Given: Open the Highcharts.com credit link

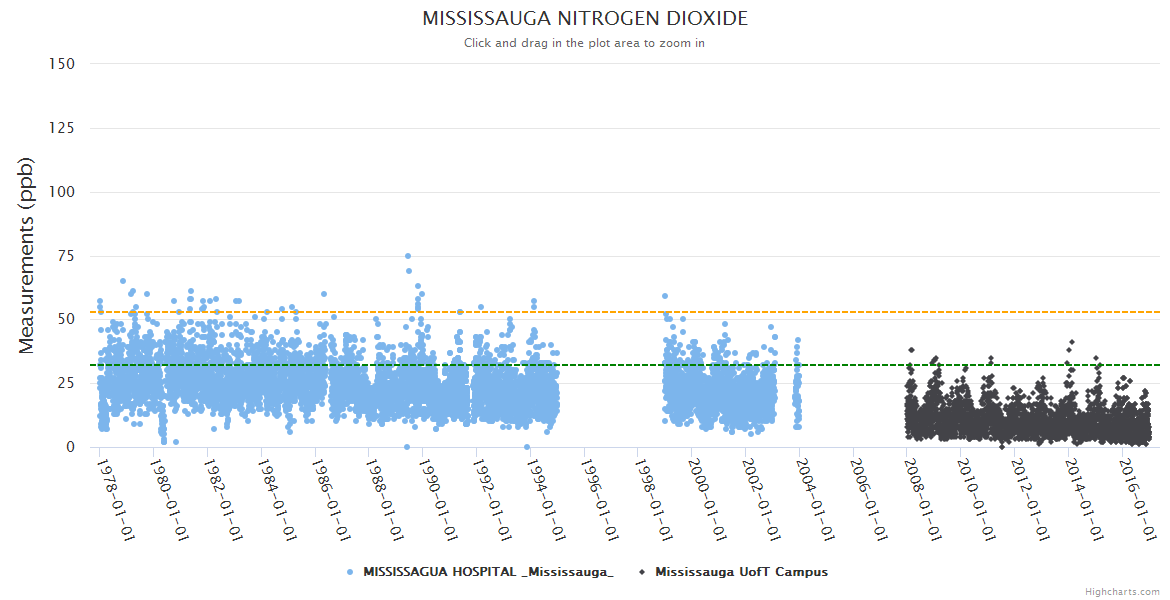Looking at the screenshot, I should (x=1122, y=591).
